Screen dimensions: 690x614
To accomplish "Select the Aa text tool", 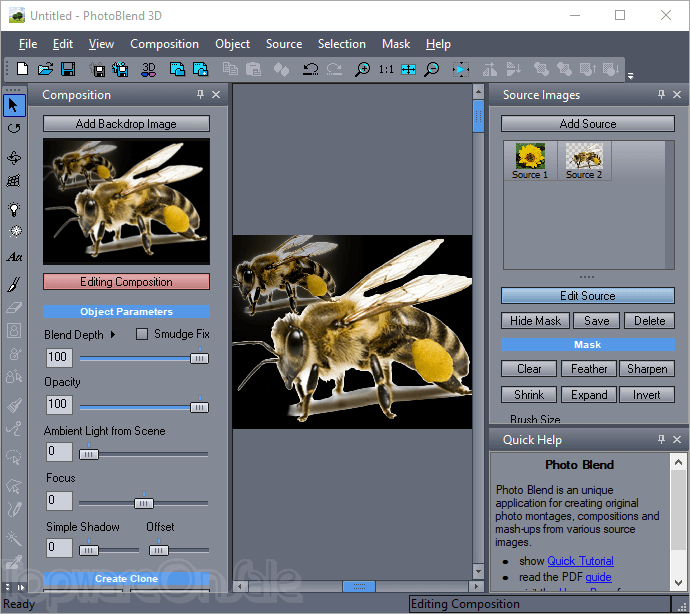I will [x=14, y=257].
